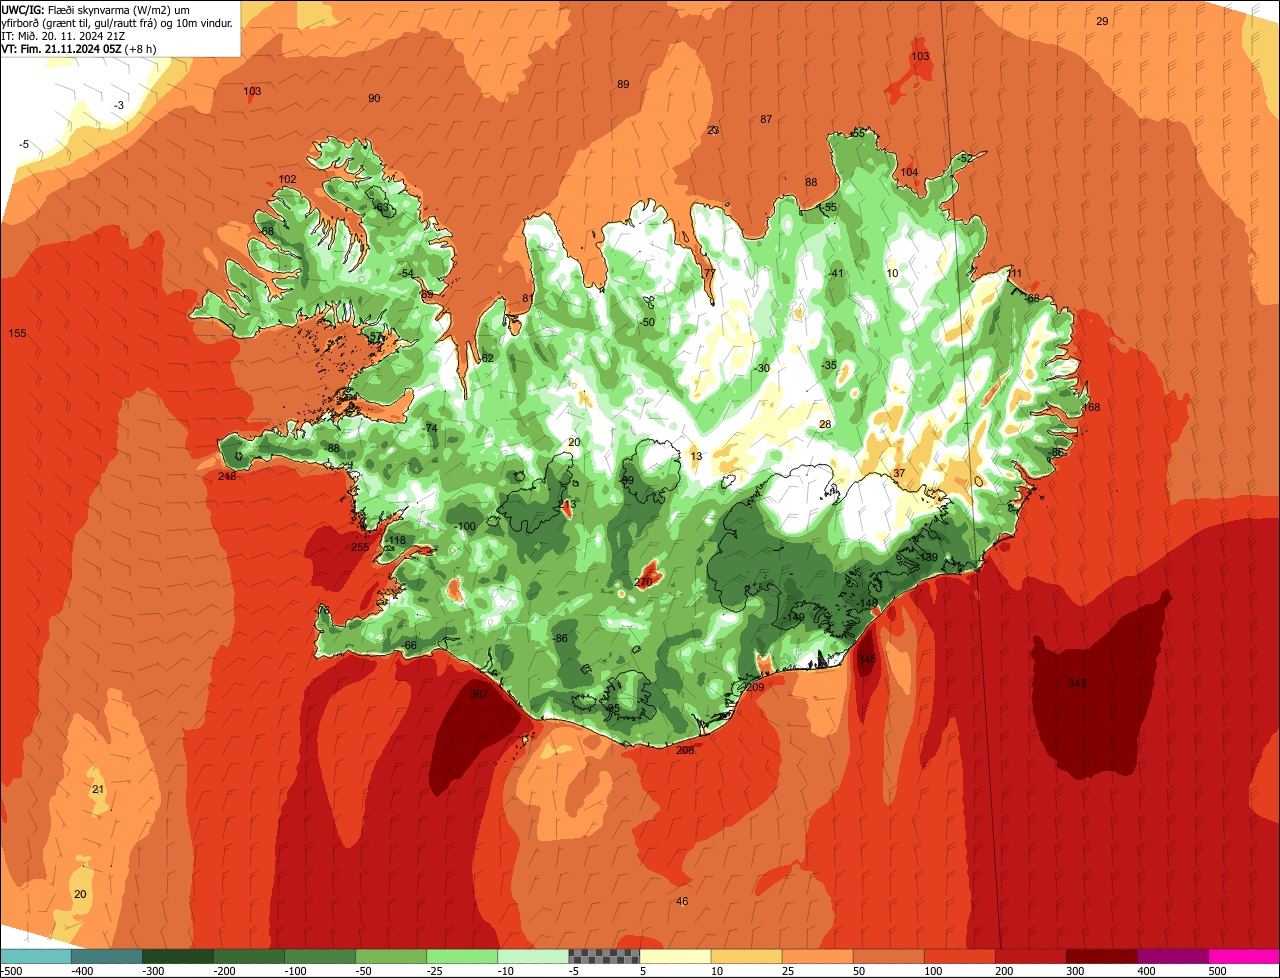The image size is (1280, 978).
Task: Click the legend swatch between -400 and -300
Action: coord(107,956)
